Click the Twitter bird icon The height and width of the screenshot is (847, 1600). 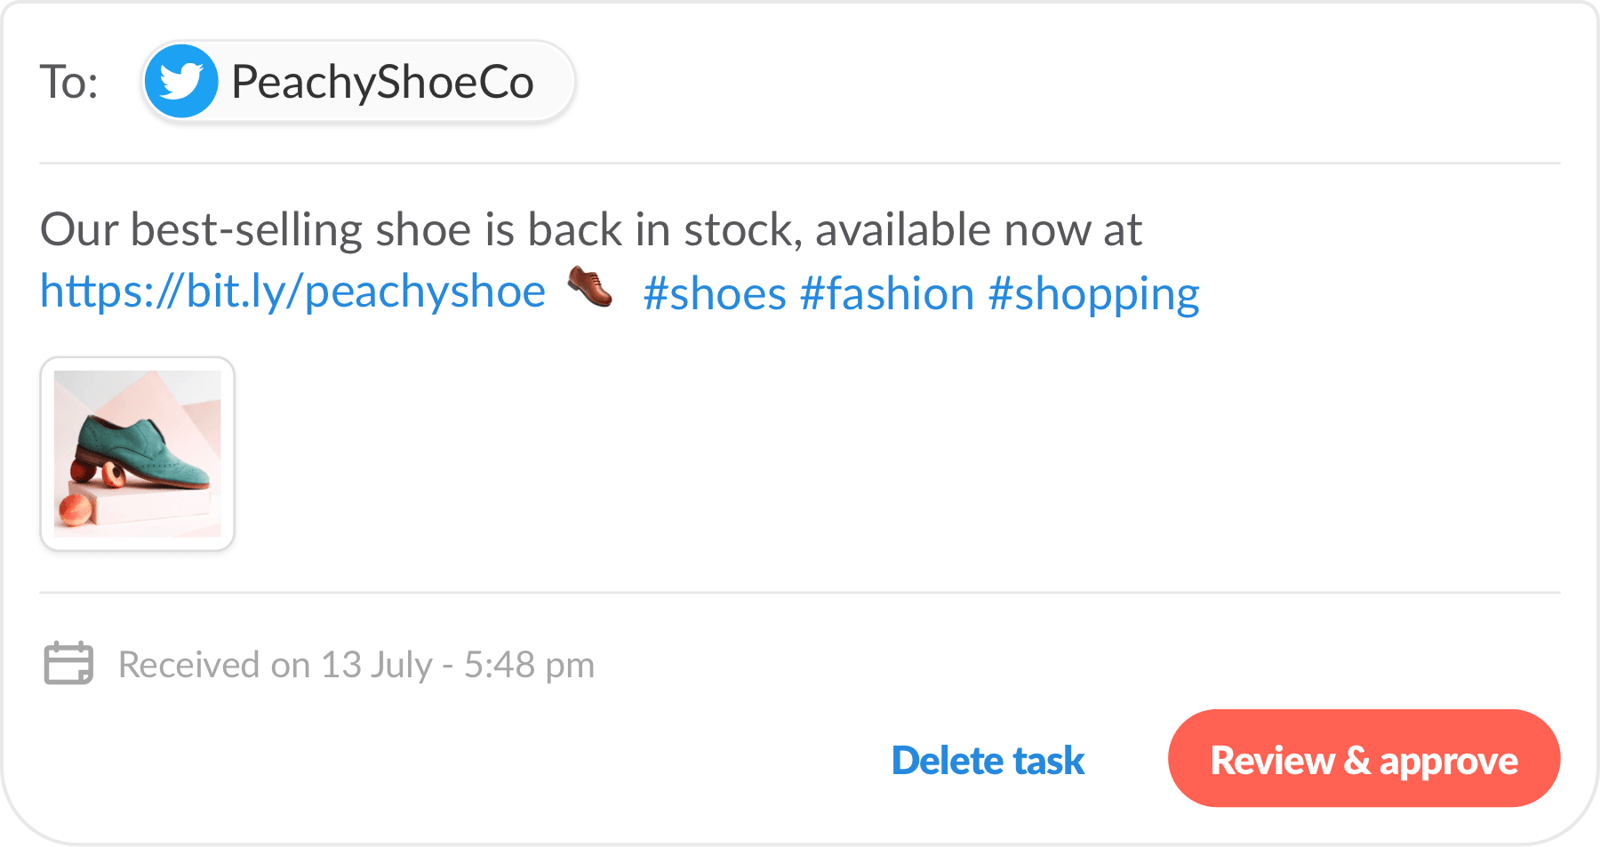tap(181, 81)
